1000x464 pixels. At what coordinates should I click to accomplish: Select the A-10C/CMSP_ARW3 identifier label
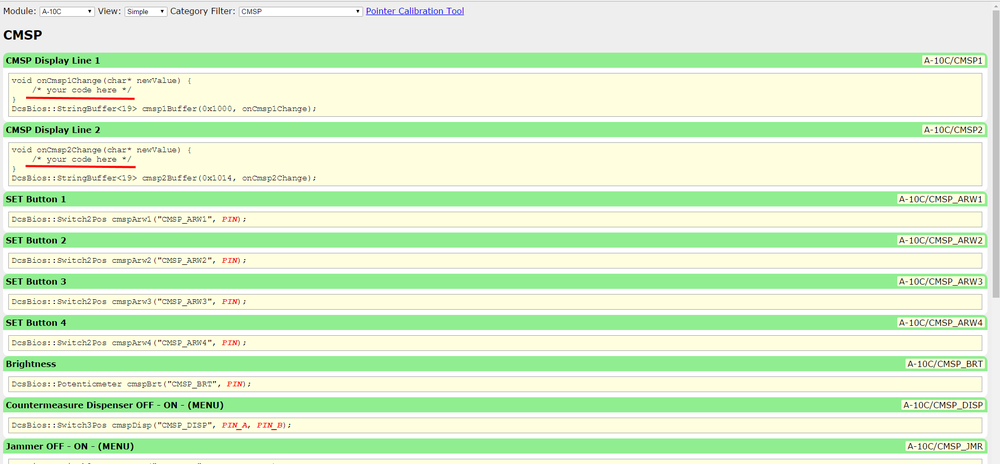click(x=941, y=281)
